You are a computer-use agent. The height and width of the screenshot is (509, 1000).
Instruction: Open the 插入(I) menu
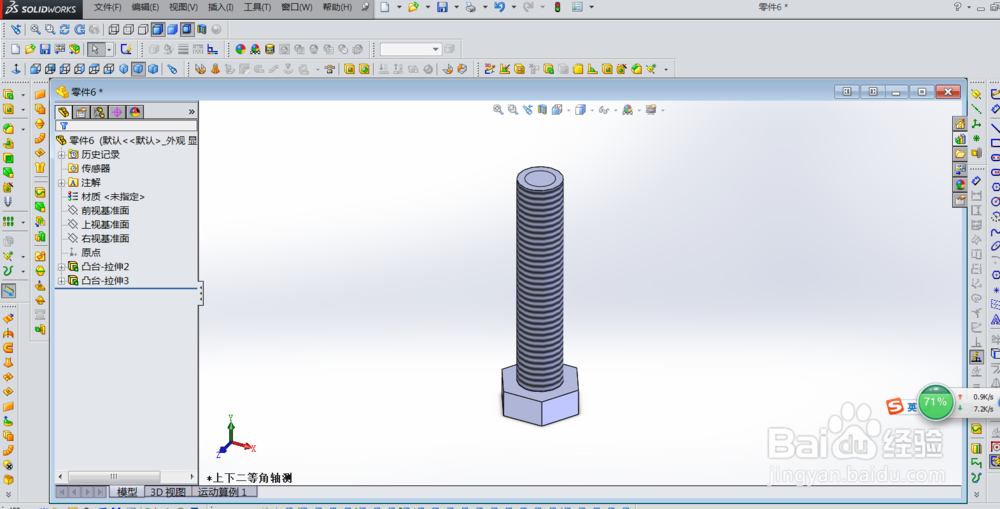(x=221, y=7)
